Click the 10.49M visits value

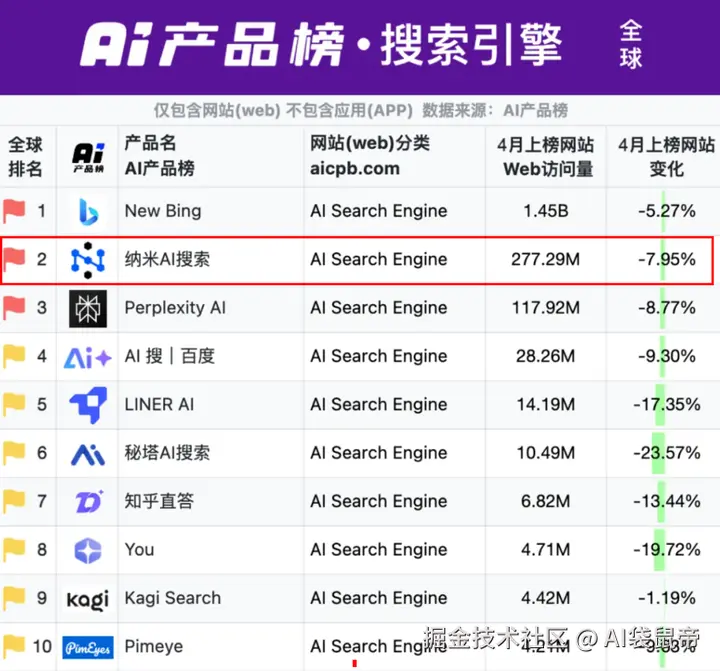pyautogui.click(x=546, y=453)
